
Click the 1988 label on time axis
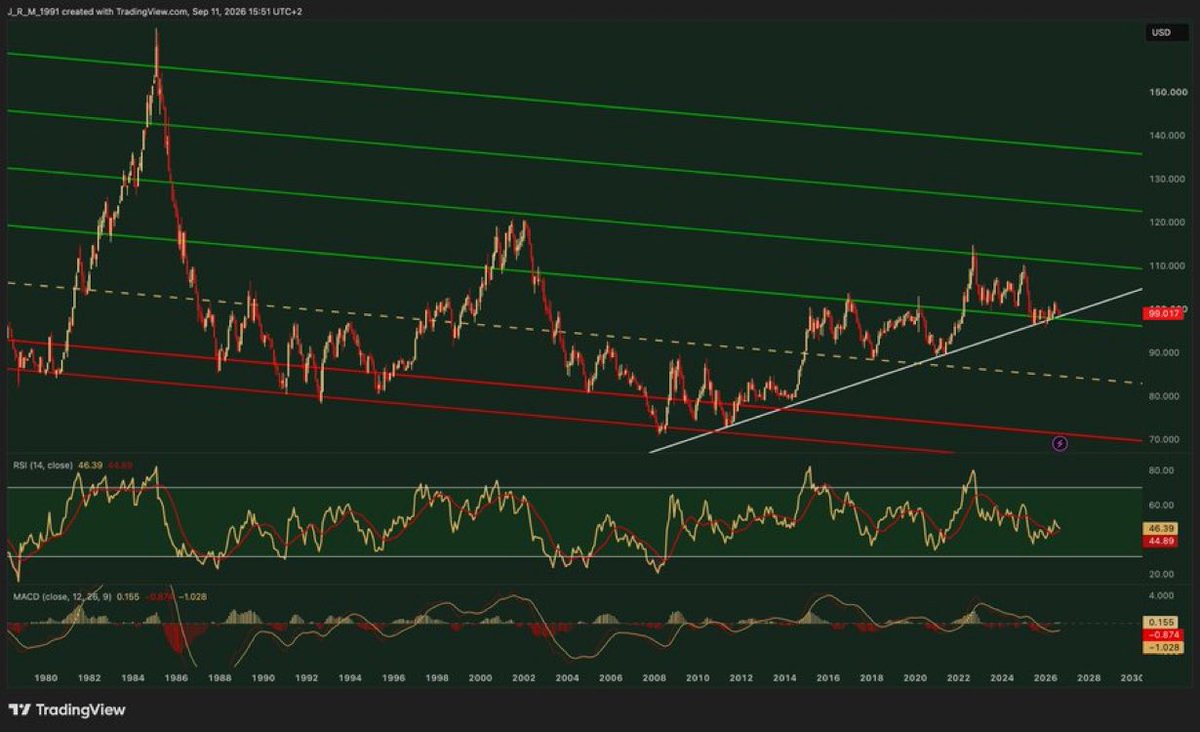[220, 677]
